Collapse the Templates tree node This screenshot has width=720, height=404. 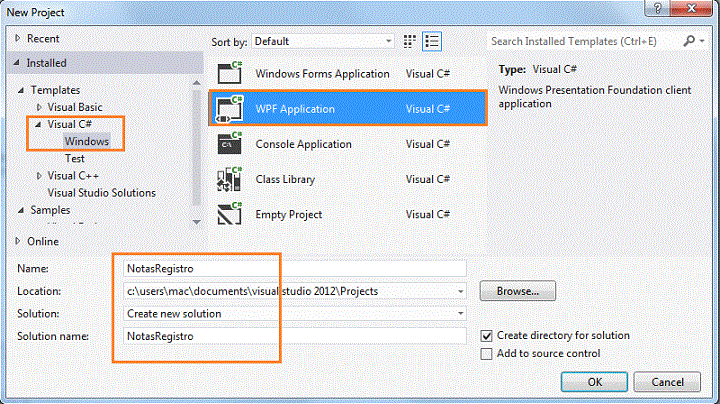(x=21, y=90)
